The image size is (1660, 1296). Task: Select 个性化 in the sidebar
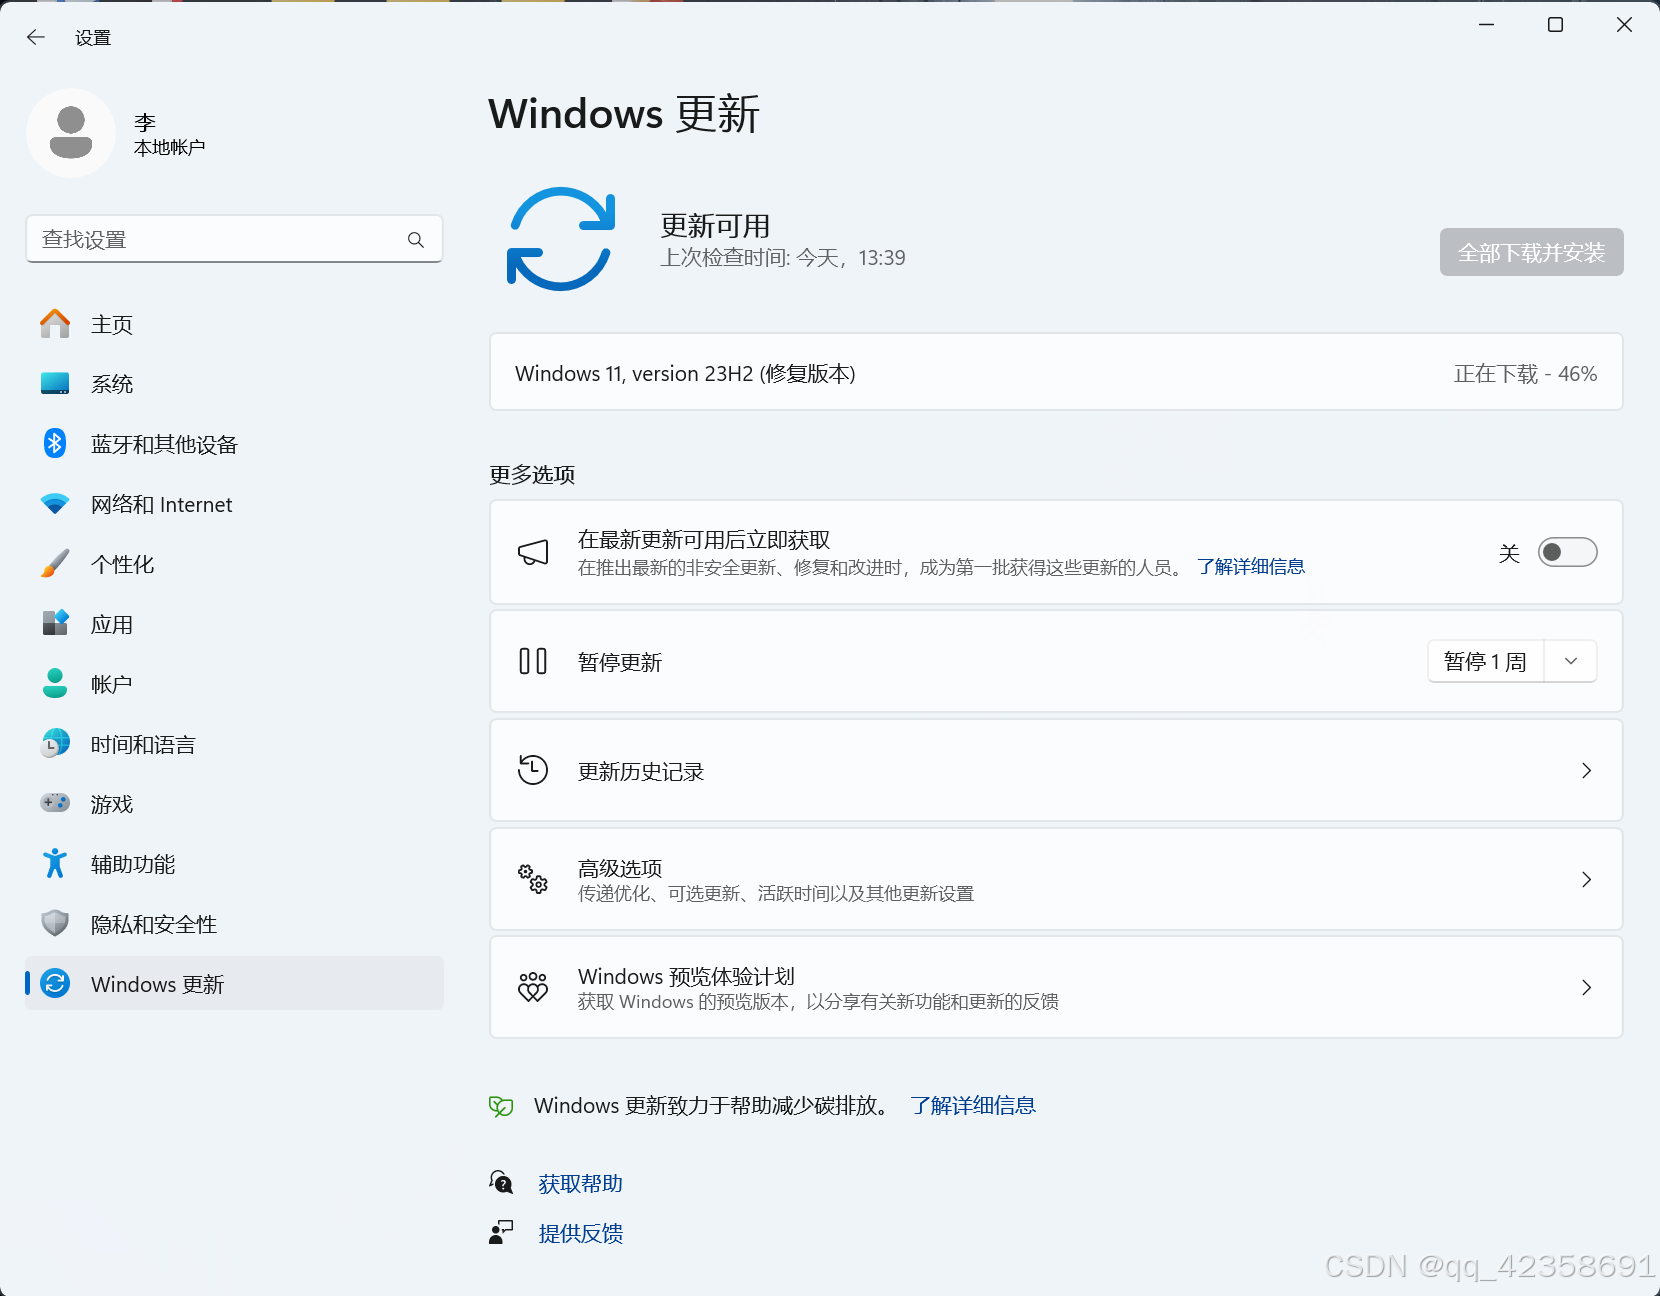(x=234, y=564)
